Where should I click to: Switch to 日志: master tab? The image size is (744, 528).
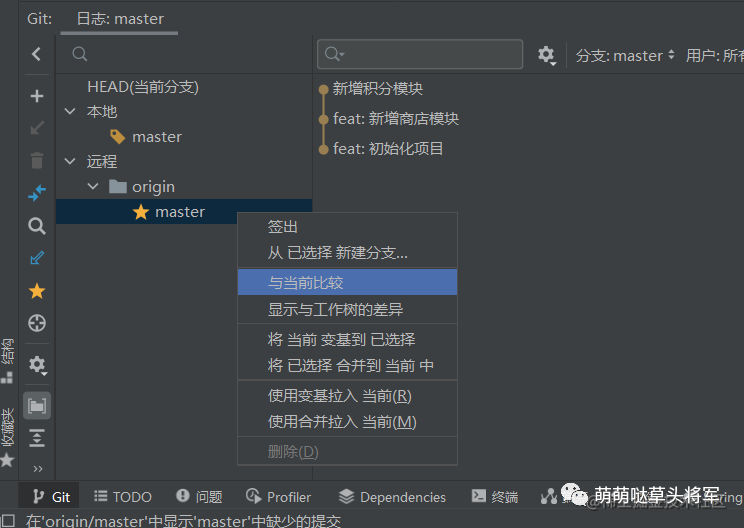120,19
